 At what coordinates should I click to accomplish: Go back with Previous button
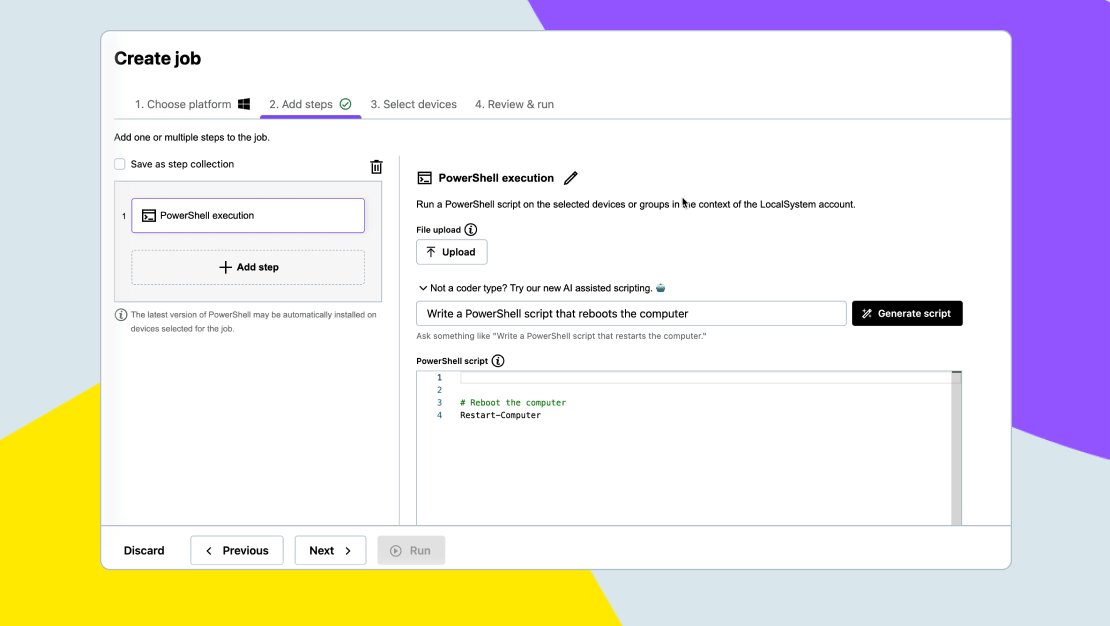click(x=237, y=550)
